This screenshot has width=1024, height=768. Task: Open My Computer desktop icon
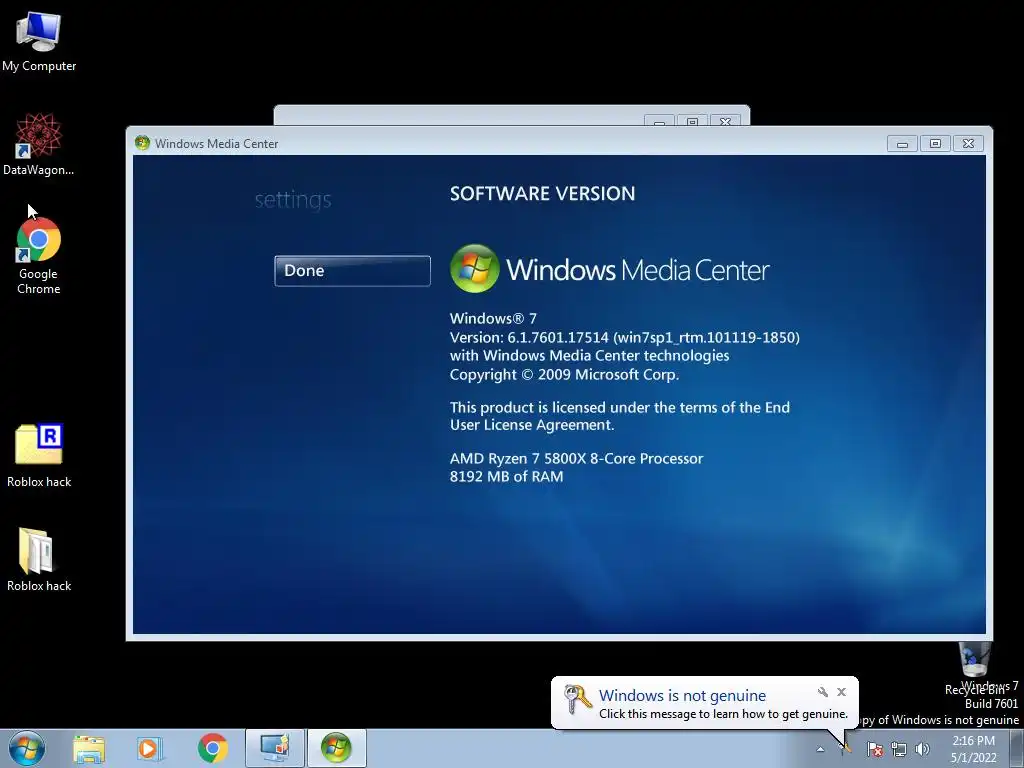[x=39, y=40]
